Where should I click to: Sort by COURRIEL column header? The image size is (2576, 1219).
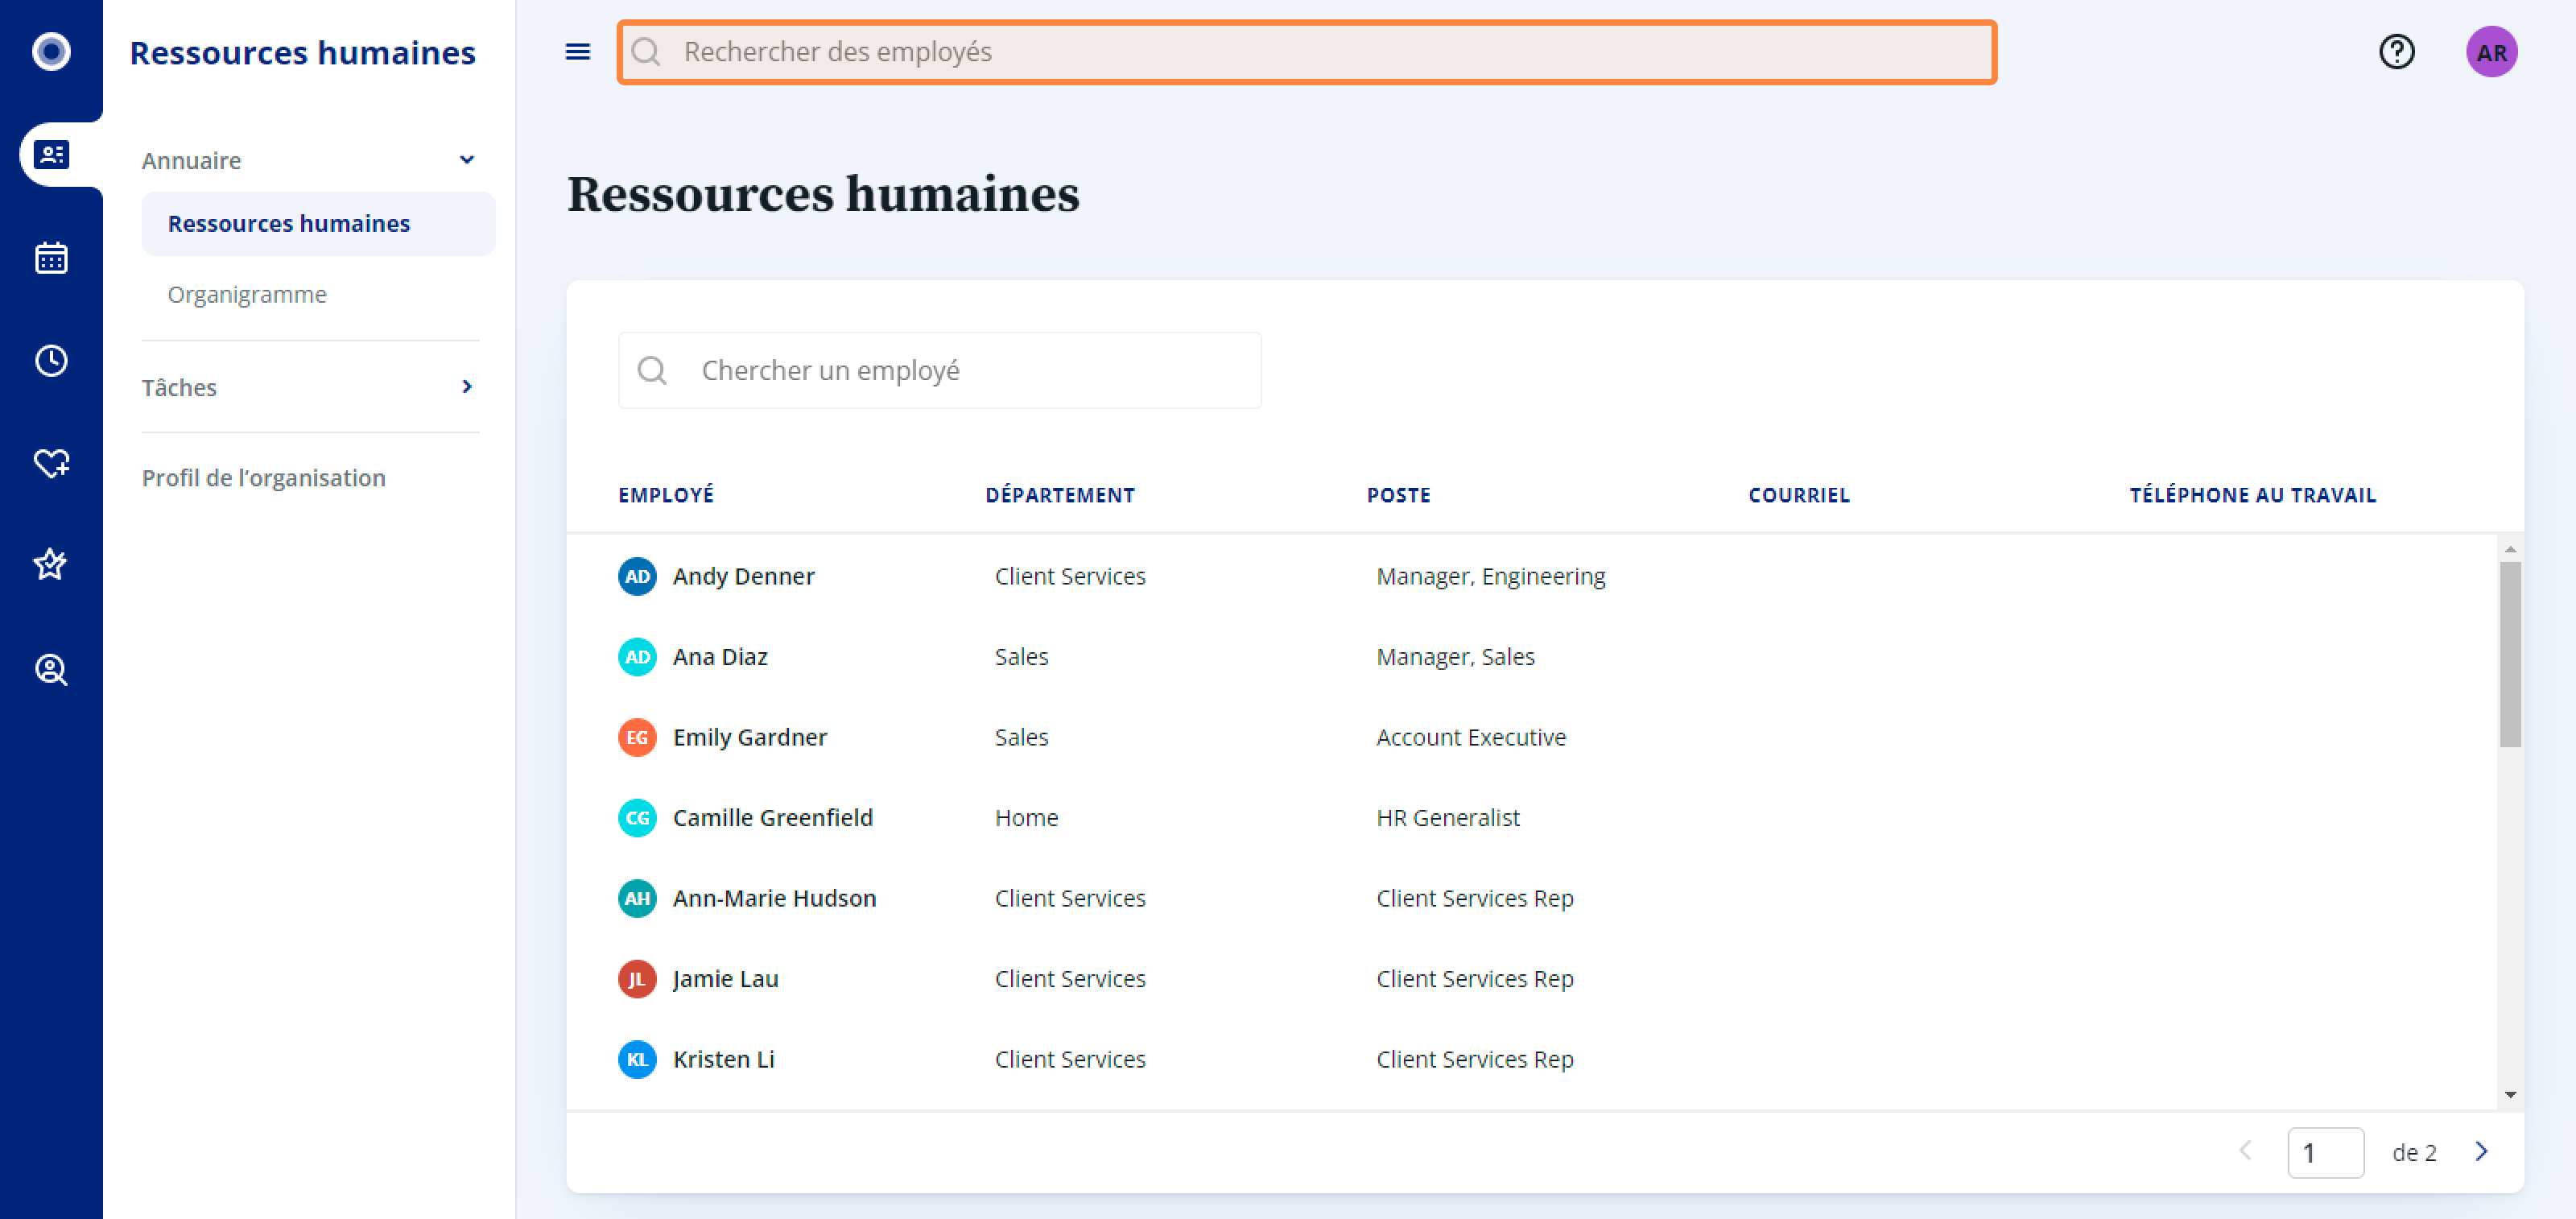click(1799, 496)
